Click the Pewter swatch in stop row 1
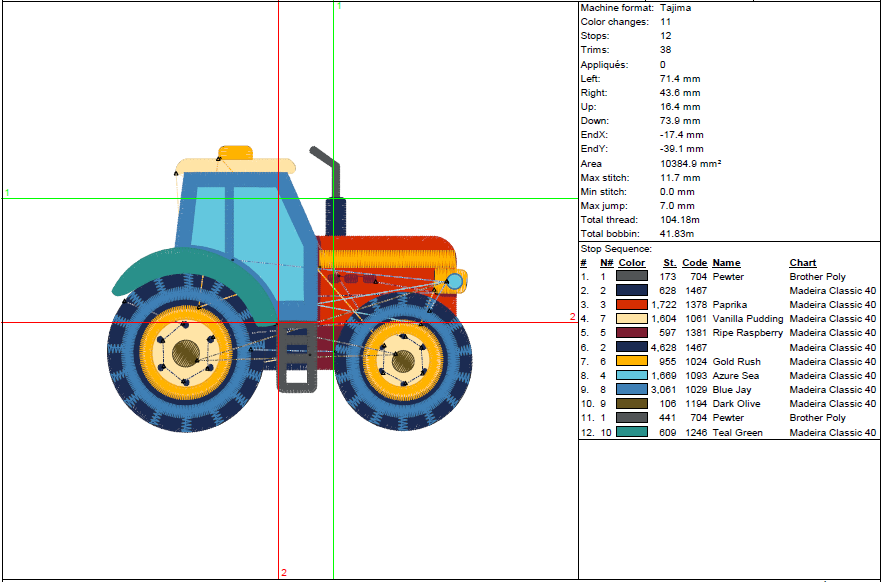The image size is (883, 582). tap(632, 276)
